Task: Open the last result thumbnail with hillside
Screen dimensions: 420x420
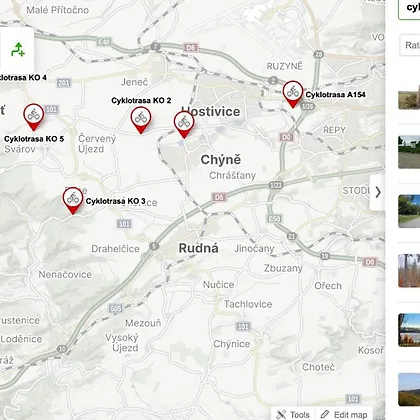Action: [409, 389]
